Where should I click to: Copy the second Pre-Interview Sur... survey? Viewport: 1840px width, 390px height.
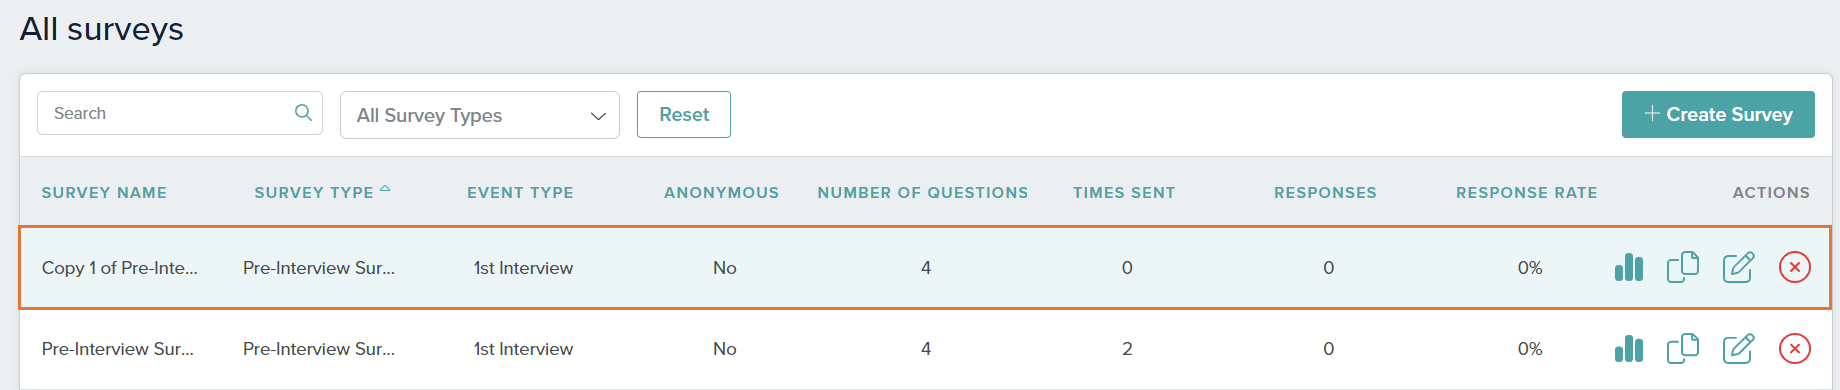tap(1683, 348)
